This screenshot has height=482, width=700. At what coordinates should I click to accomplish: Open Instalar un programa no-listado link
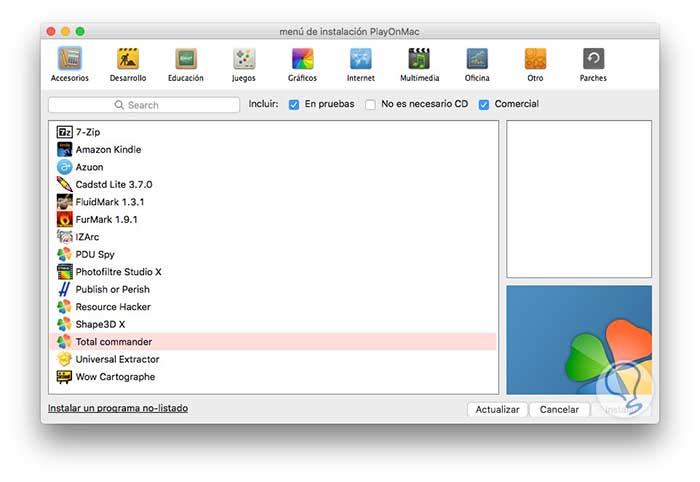pyautogui.click(x=118, y=408)
